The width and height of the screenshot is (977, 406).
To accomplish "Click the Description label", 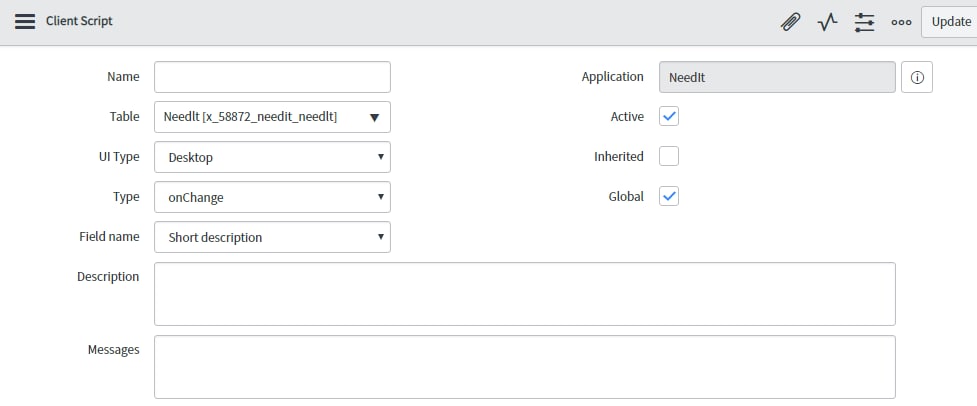I will [x=108, y=276].
